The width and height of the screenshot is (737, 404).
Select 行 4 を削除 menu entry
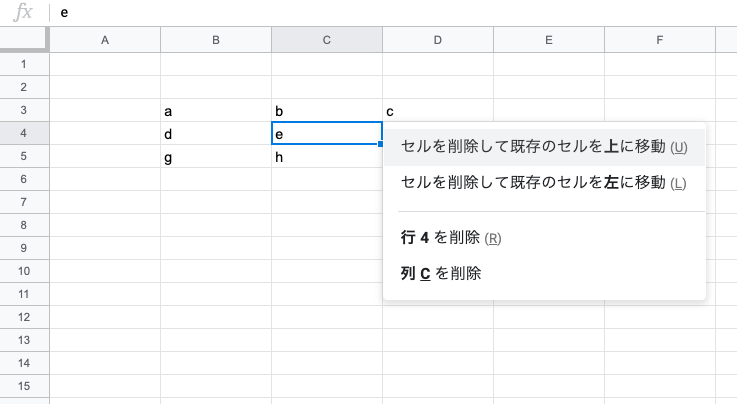tap(544, 238)
